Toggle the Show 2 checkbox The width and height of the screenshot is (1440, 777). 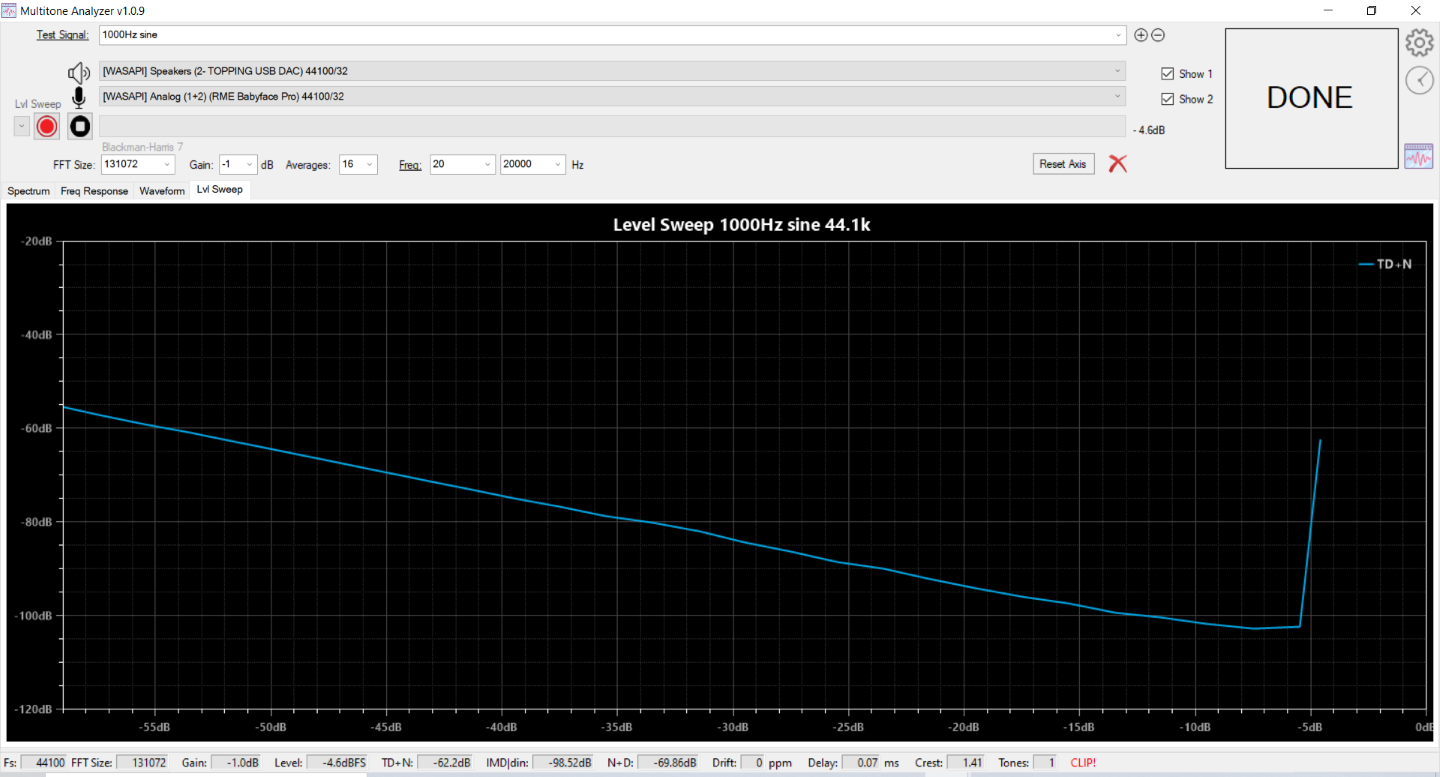pyautogui.click(x=1167, y=99)
